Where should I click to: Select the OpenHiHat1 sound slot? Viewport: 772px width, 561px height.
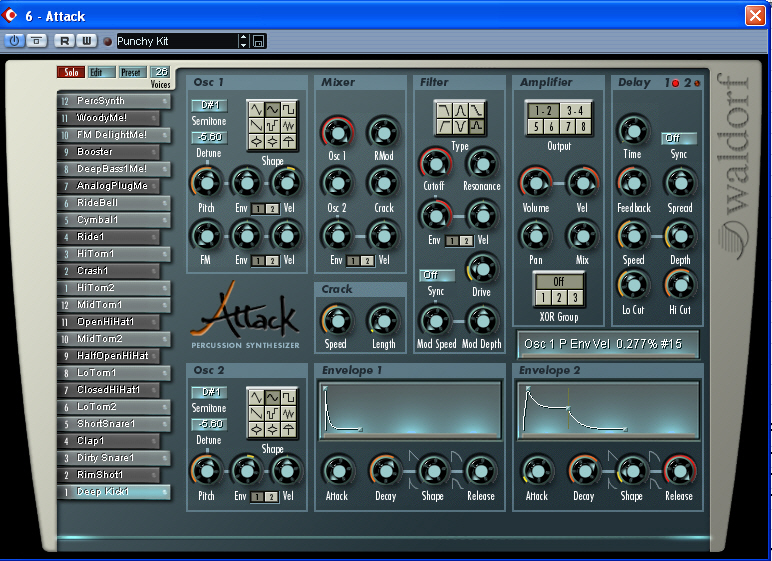coord(108,322)
